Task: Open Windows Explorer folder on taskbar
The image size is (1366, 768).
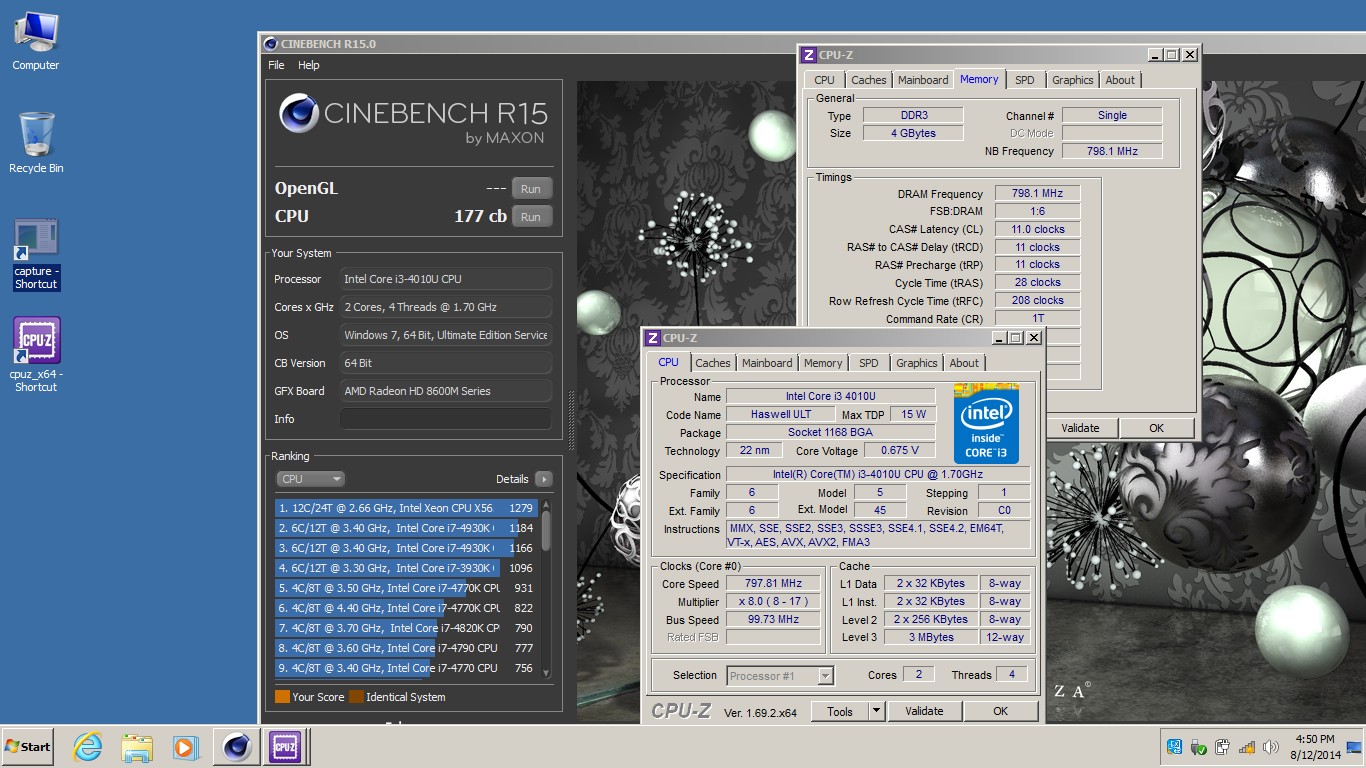Action: (x=136, y=746)
